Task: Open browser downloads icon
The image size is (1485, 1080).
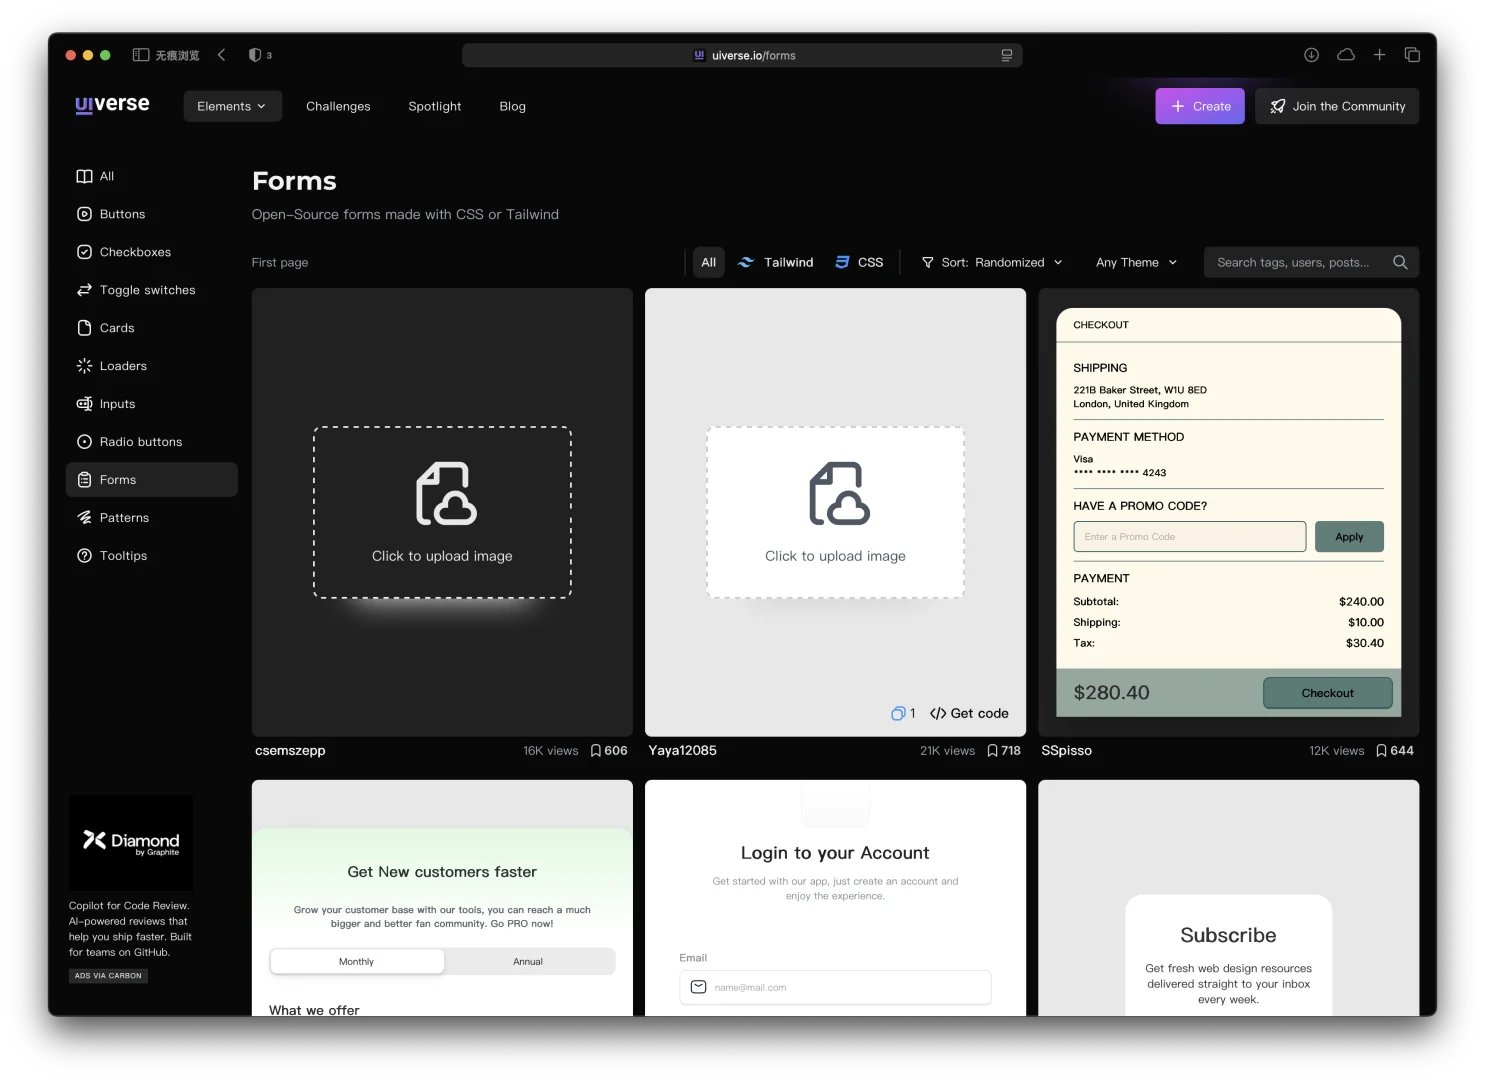Action: [x=1311, y=55]
